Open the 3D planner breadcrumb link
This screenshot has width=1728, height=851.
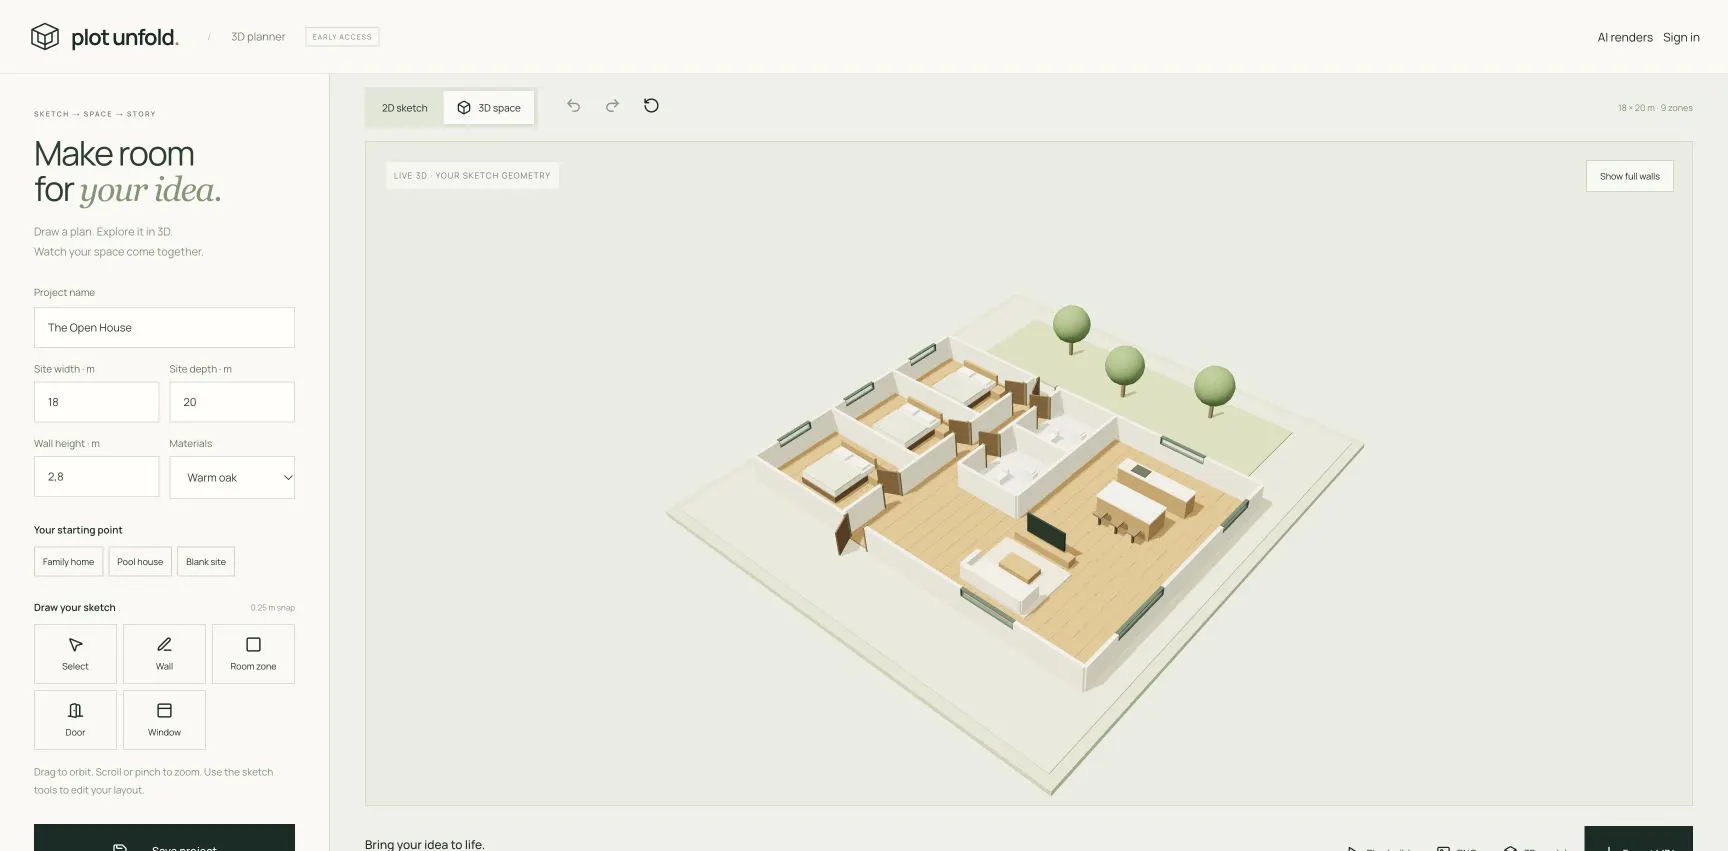point(258,37)
